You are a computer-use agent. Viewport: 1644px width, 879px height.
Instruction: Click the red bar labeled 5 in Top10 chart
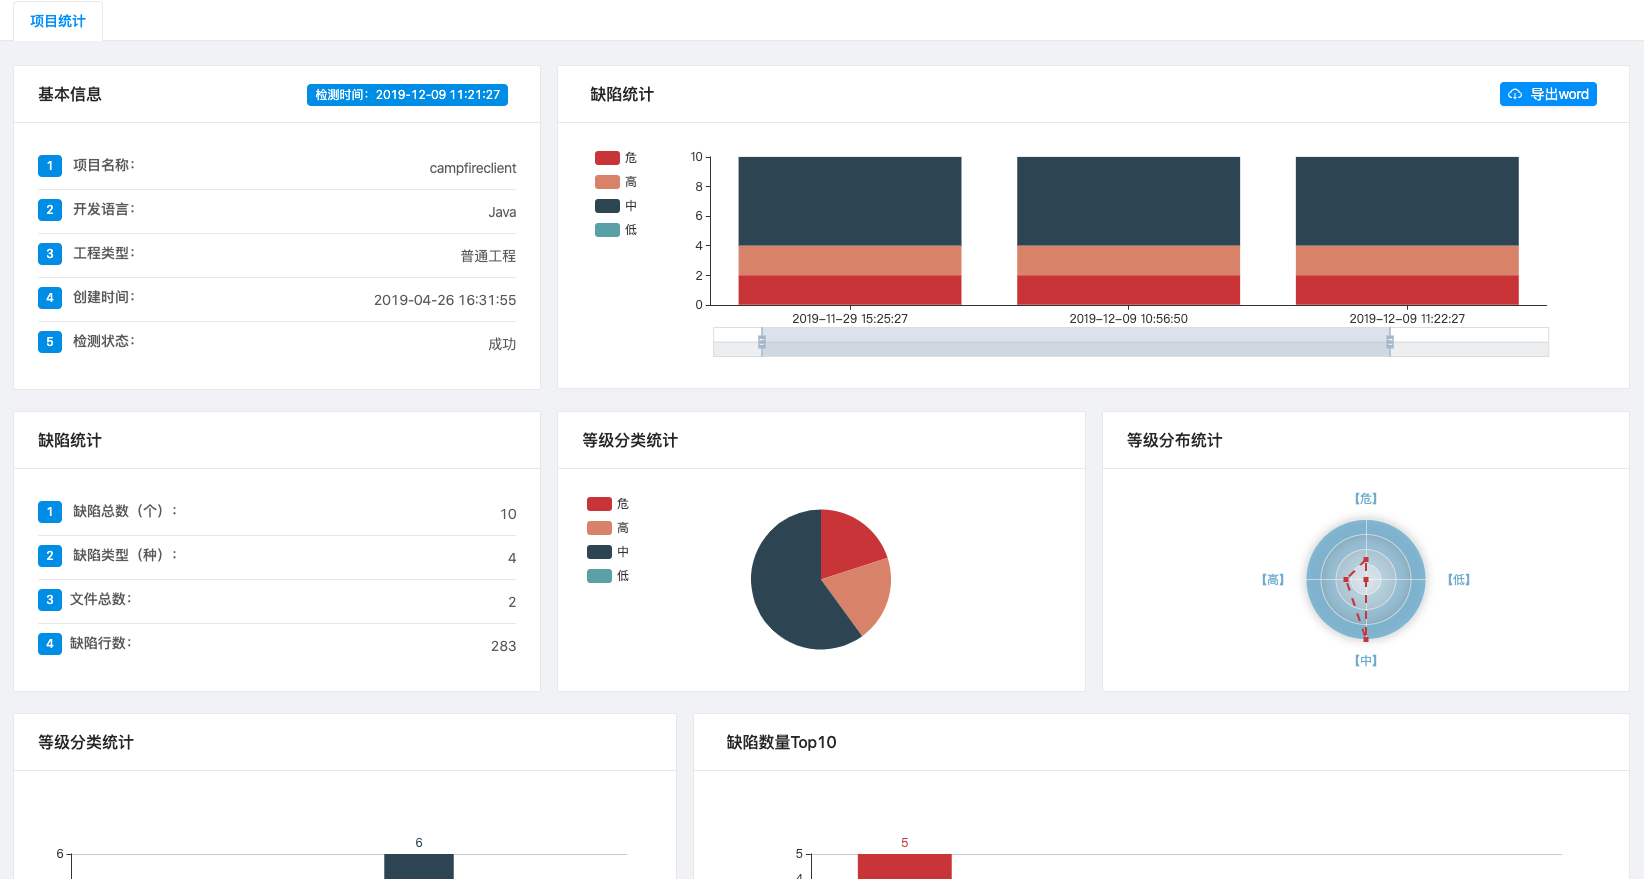(x=904, y=866)
